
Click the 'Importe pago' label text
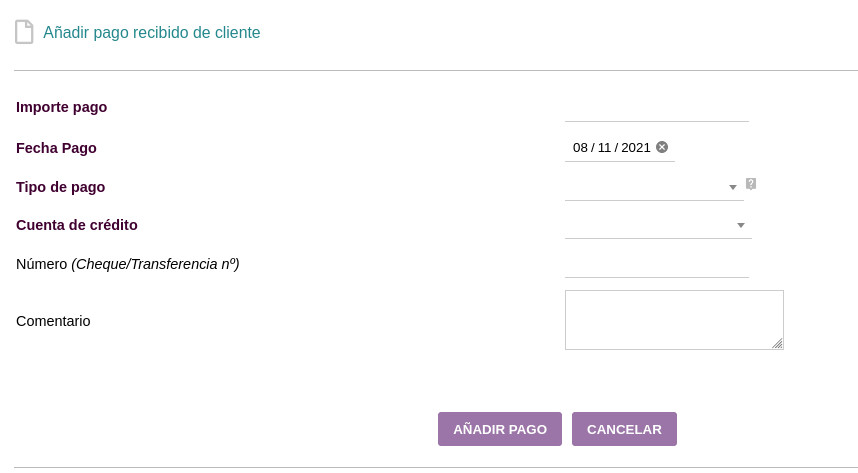(x=61, y=107)
